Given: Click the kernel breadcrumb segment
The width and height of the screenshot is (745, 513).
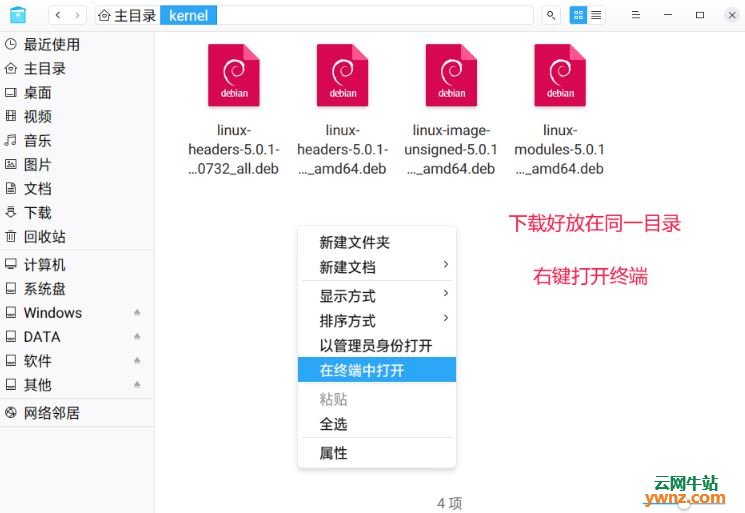Looking at the screenshot, I should (189, 15).
